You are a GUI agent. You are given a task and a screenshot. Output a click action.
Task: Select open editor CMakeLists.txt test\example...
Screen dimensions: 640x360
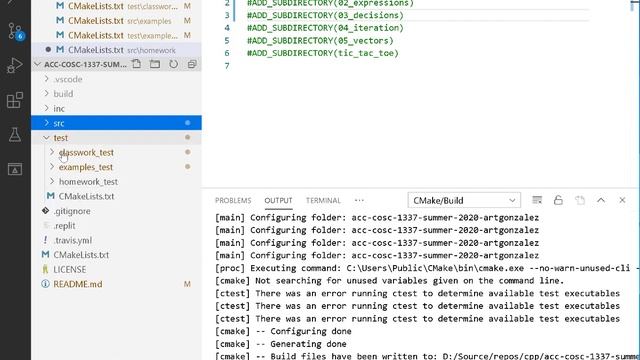[116, 35]
